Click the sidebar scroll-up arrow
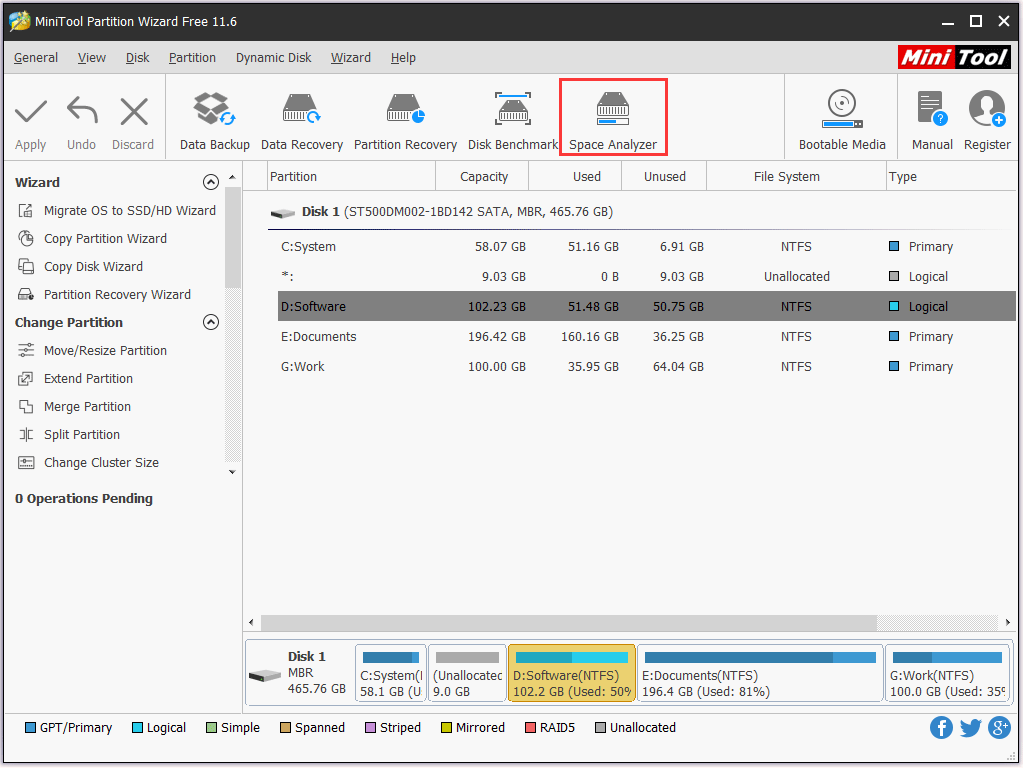This screenshot has width=1023, height=768. point(232,177)
